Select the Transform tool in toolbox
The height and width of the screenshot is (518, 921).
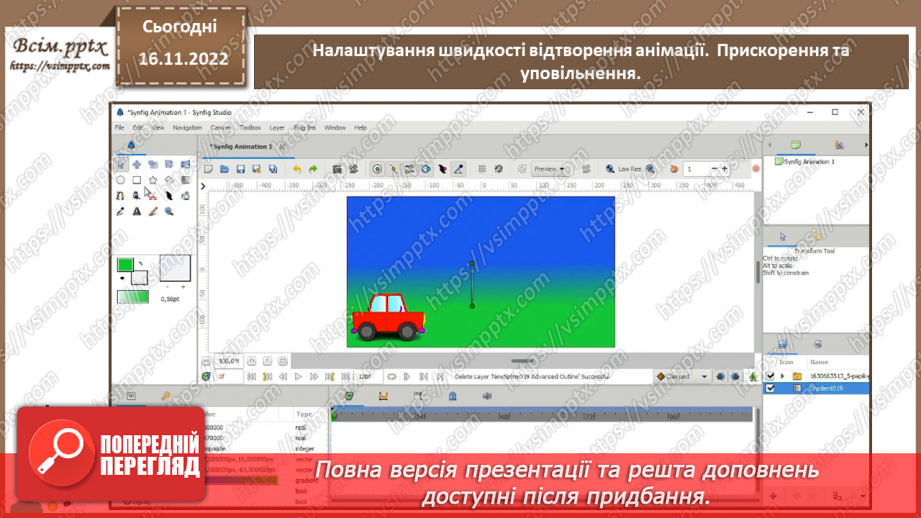pos(120,164)
